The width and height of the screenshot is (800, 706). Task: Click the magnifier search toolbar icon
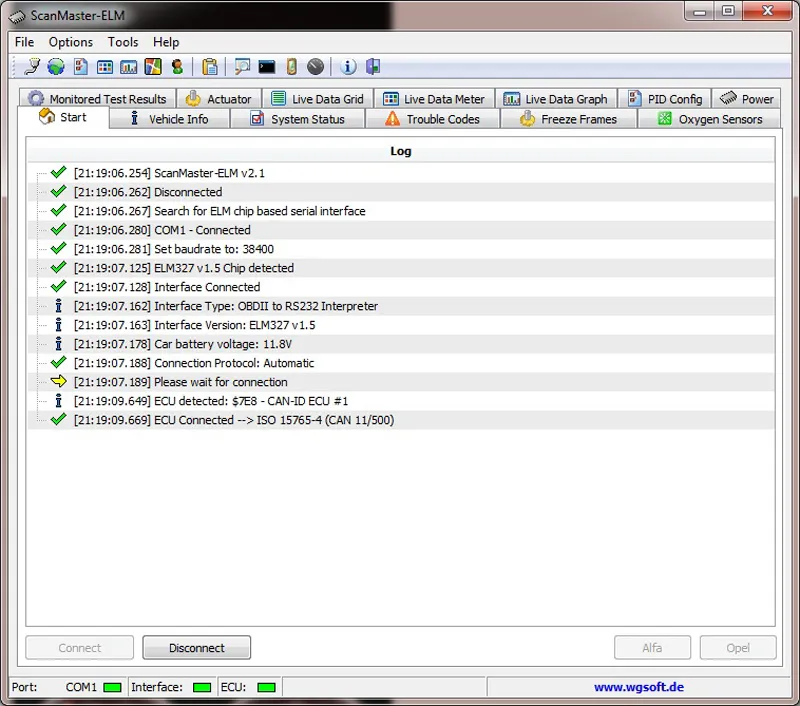point(242,67)
